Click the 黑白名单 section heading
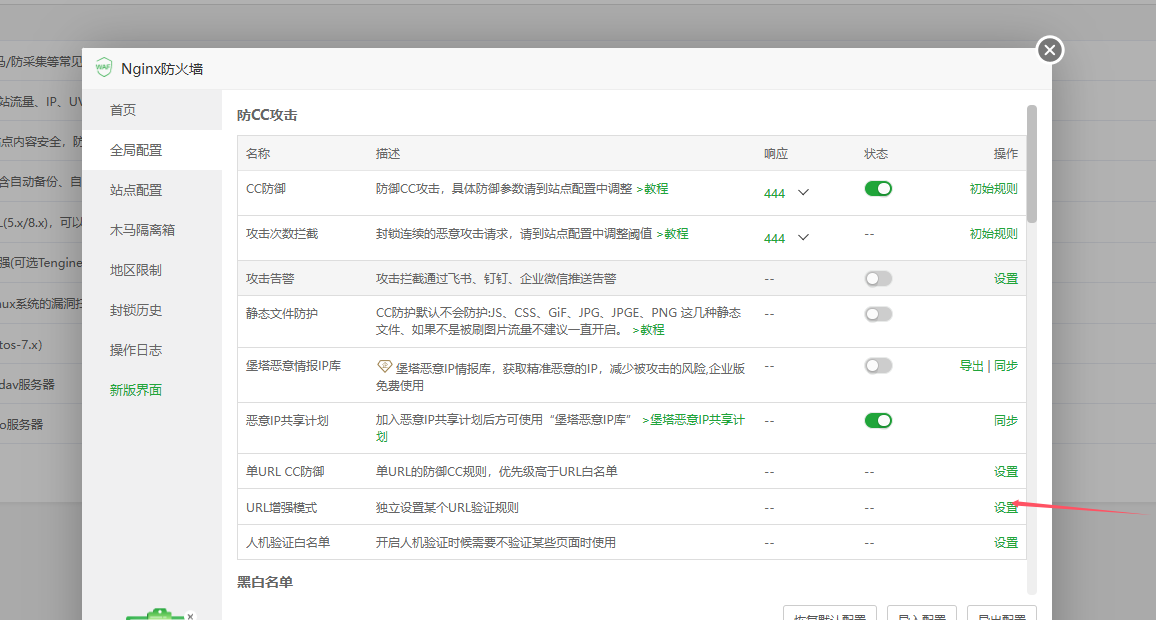The height and width of the screenshot is (620, 1156). (265, 582)
